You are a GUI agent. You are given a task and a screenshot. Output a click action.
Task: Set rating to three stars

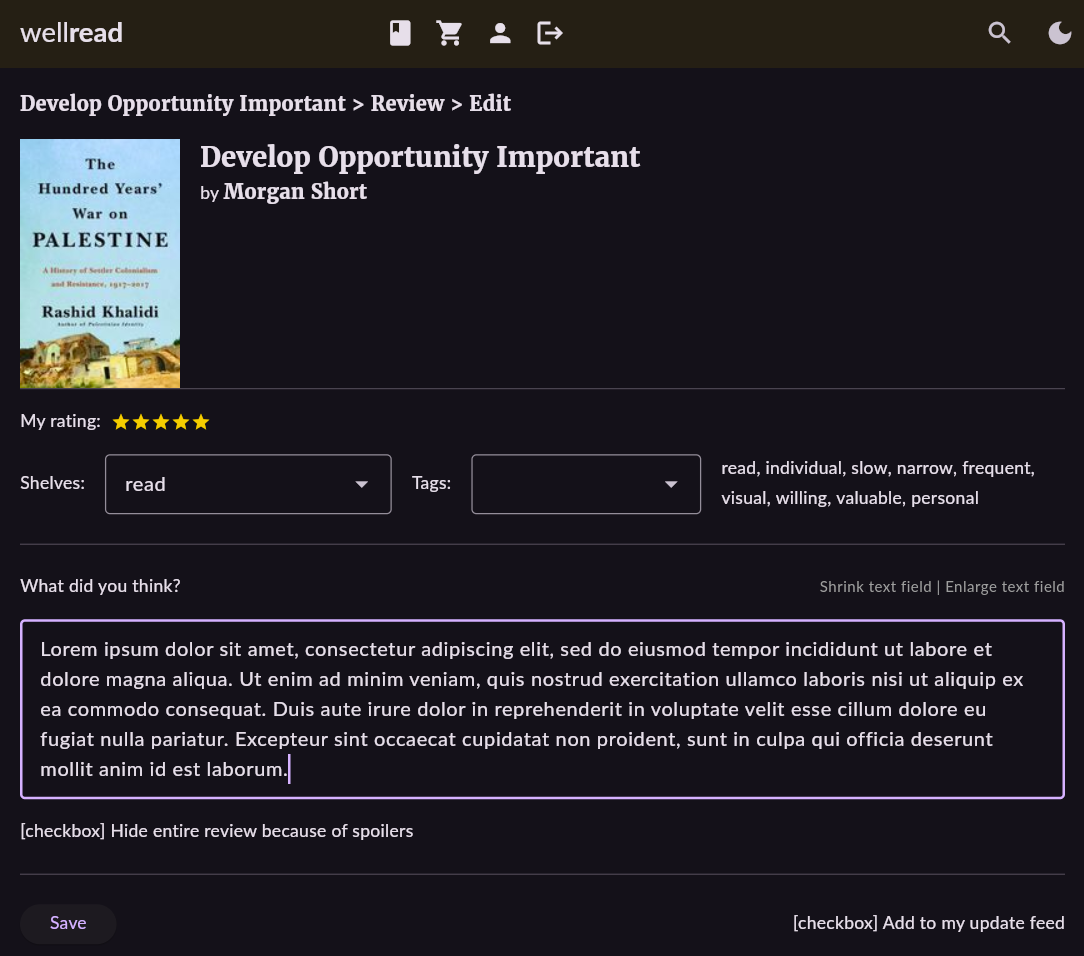tap(161, 422)
